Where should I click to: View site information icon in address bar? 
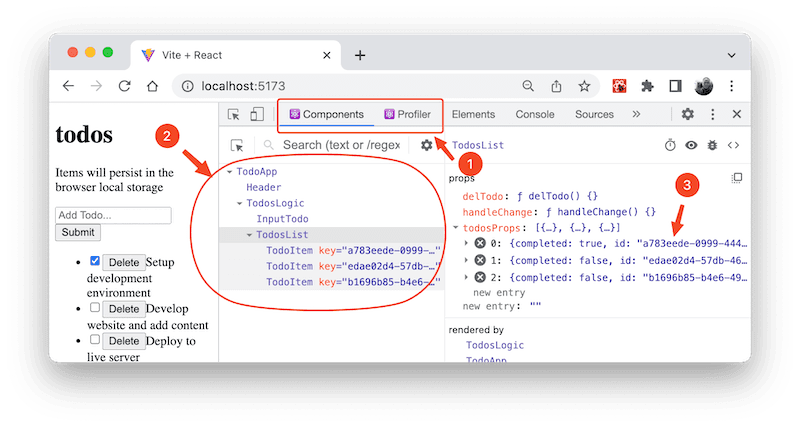tap(188, 86)
